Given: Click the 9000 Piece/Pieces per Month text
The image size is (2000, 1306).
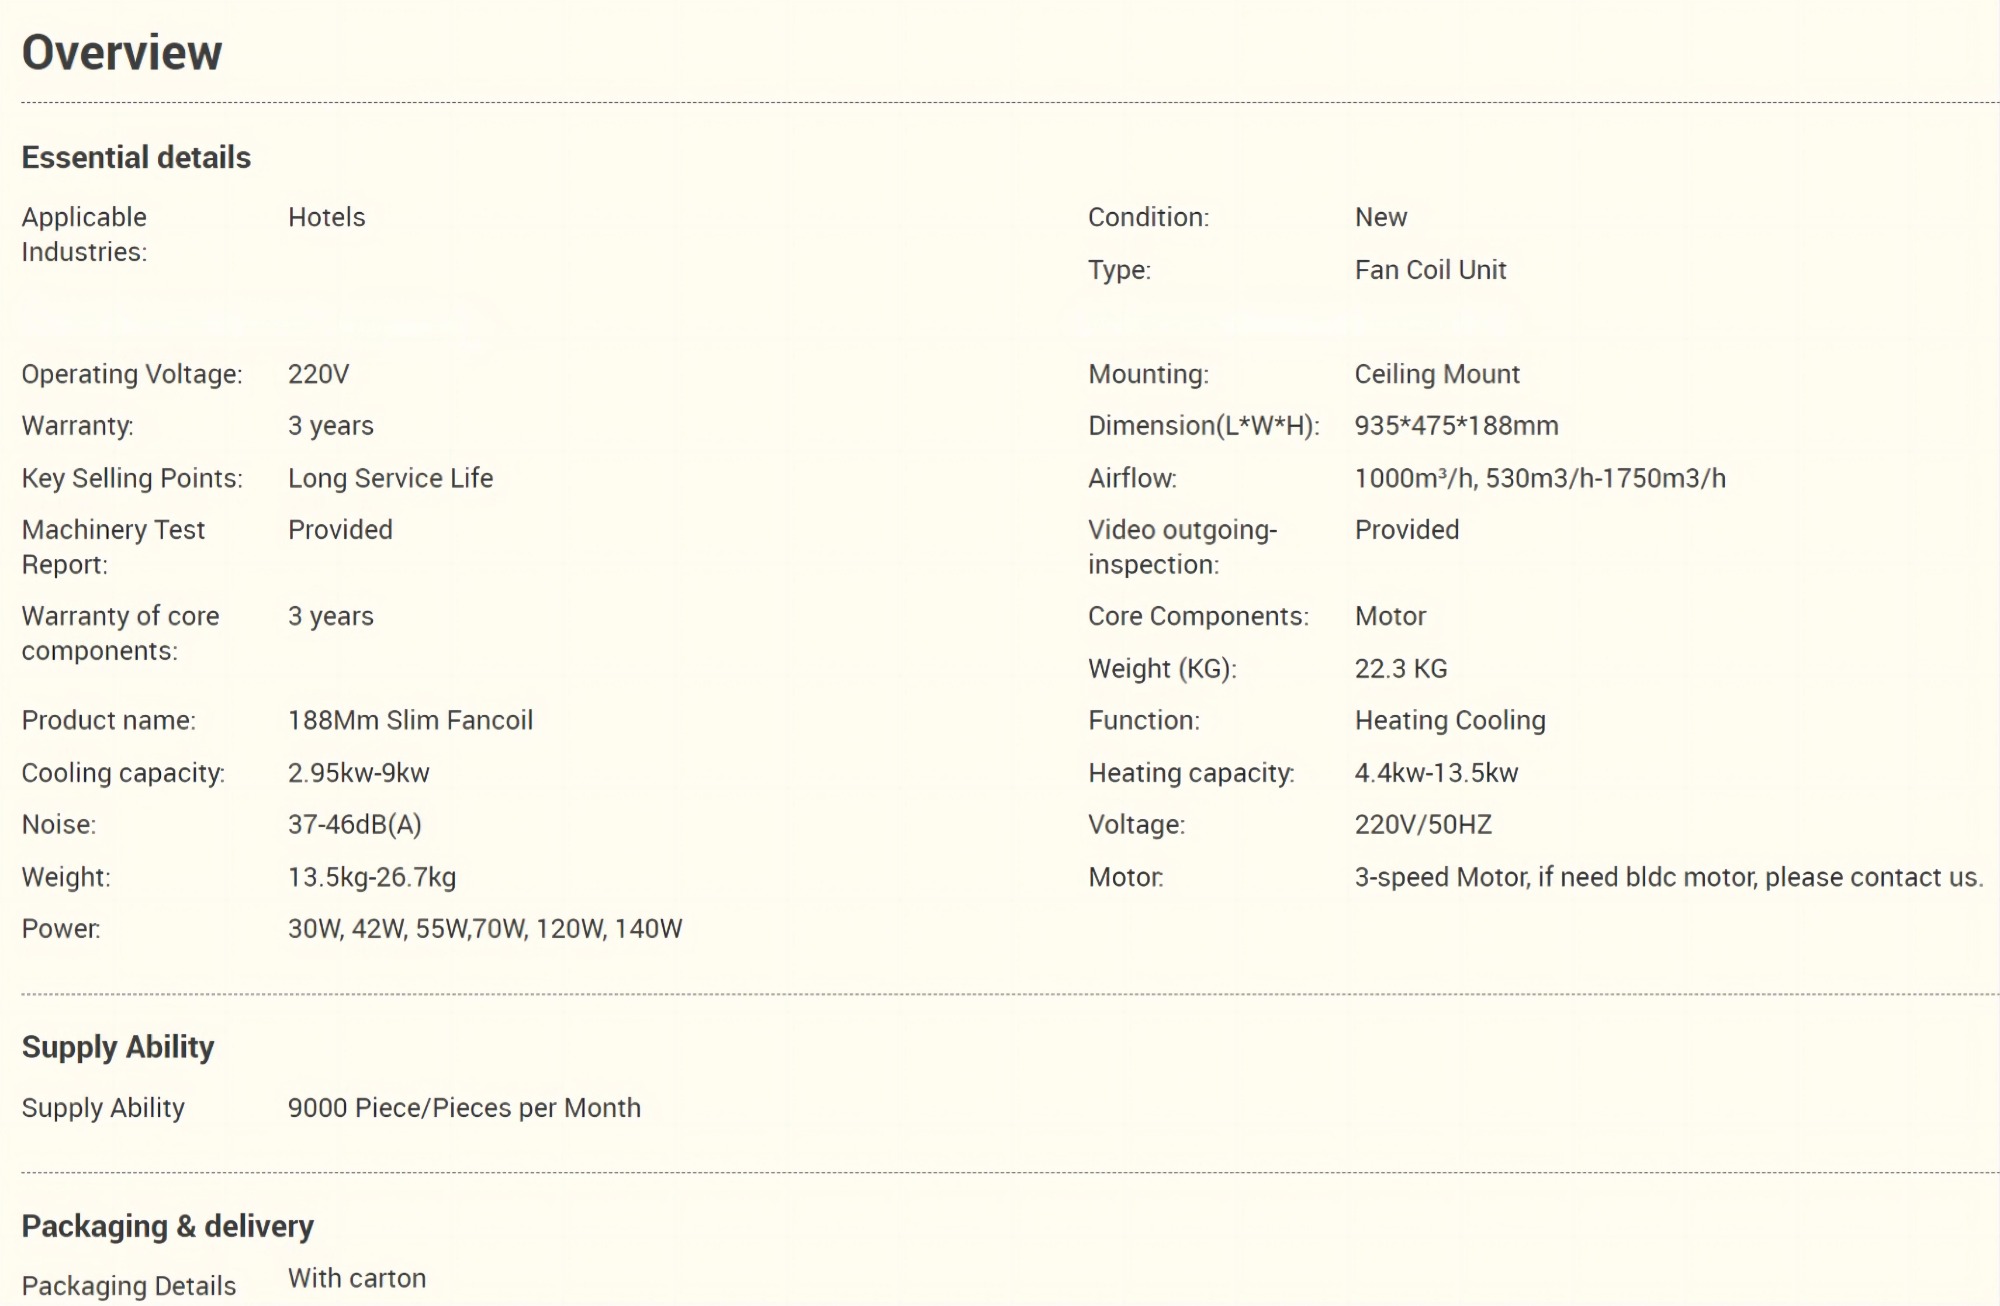Looking at the screenshot, I should click(x=464, y=1108).
